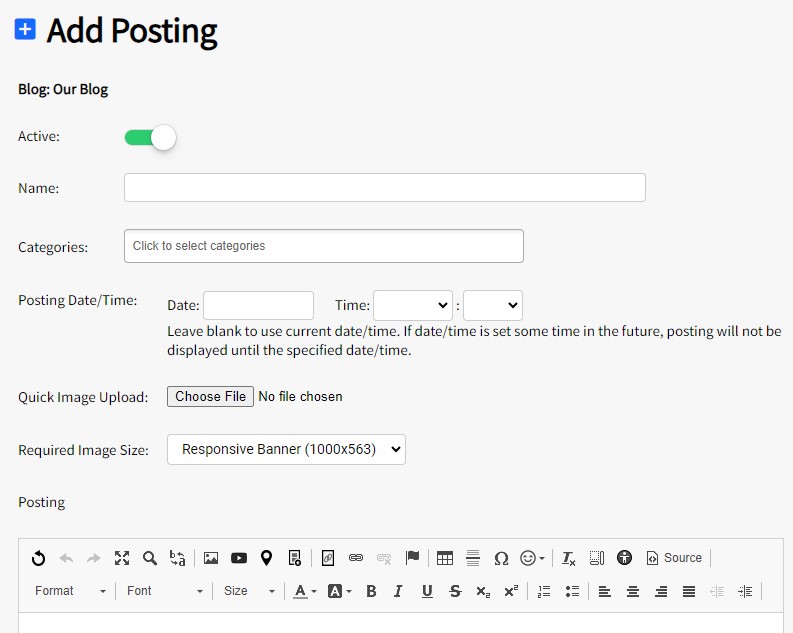Open the Time minutes dropdown
The image size is (793, 633).
pyautogui.click(x=493, y=305)
